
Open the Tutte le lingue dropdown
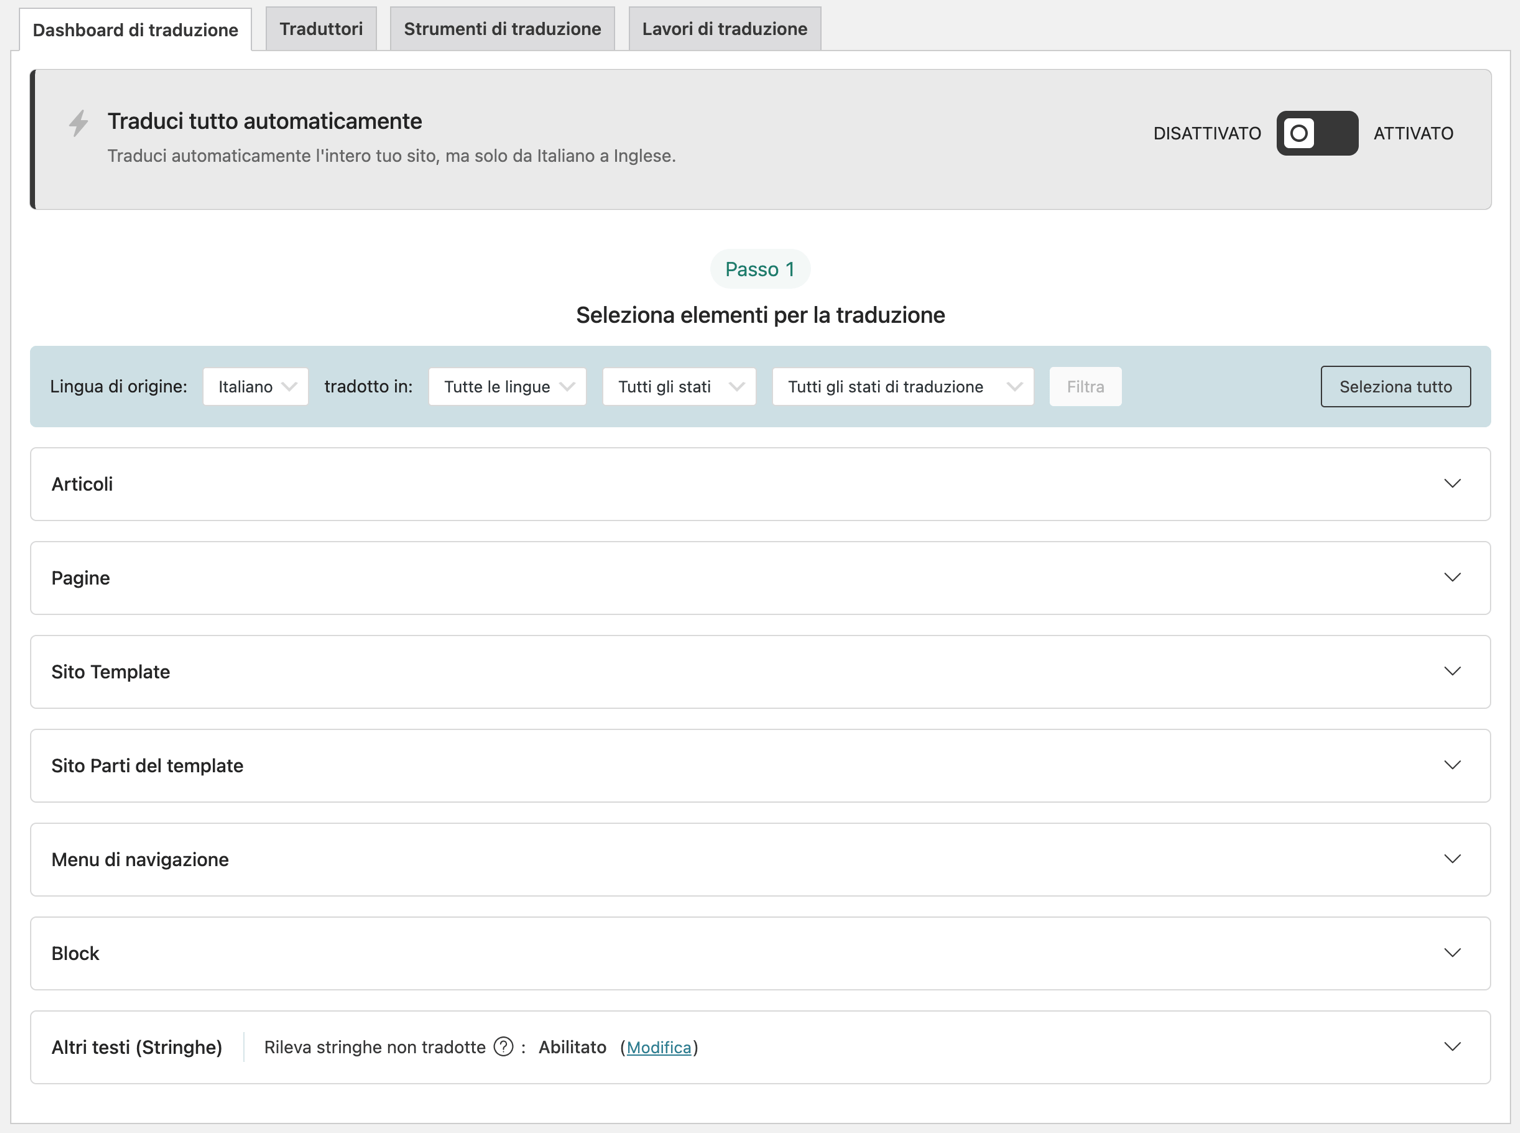[507, 386]
